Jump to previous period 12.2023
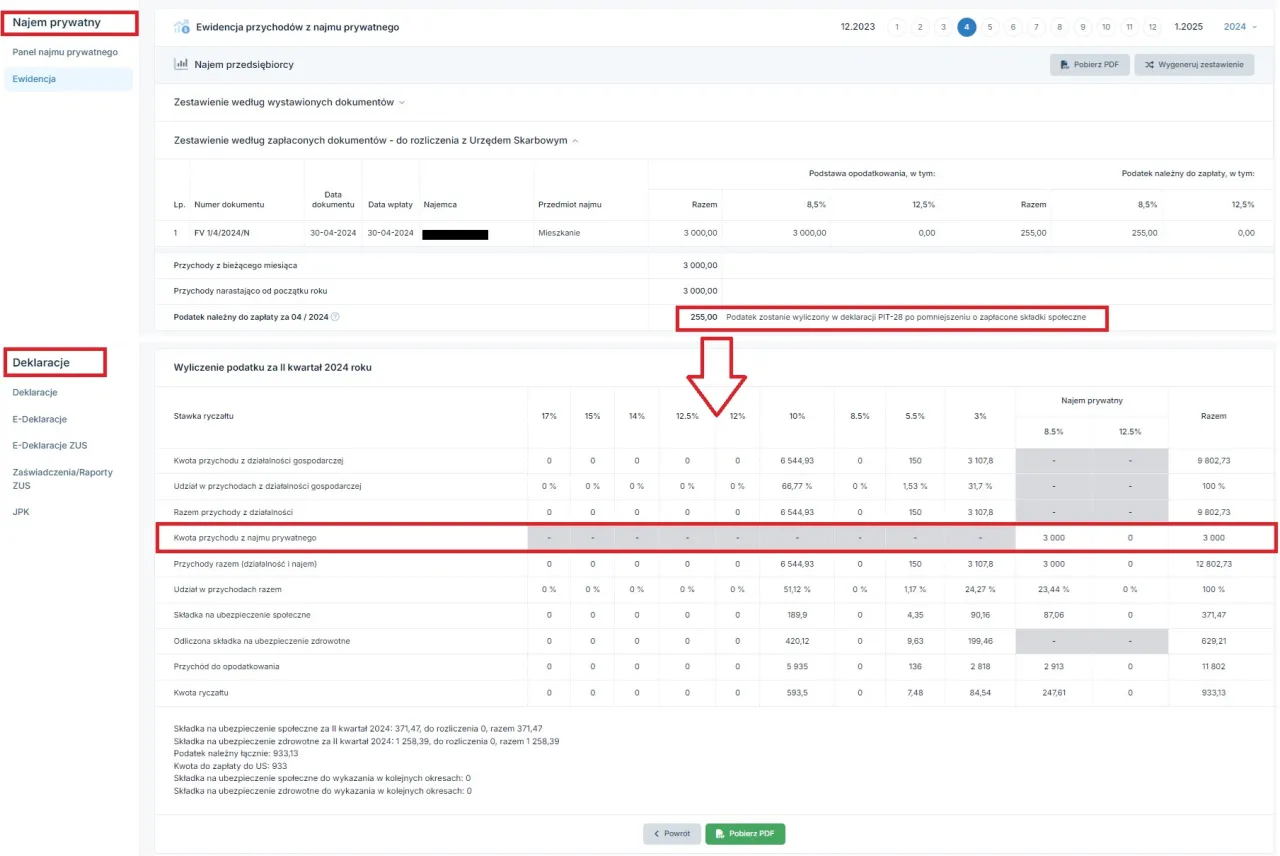The image size is (1280, 856). 858,27
